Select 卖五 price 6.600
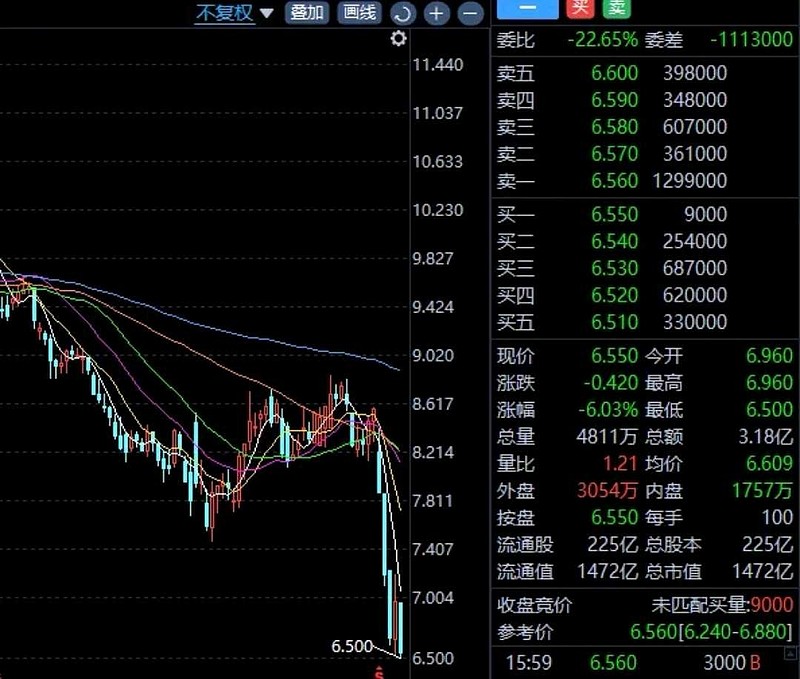This screenshot has height=679, width=800. [x=614, y=73]
